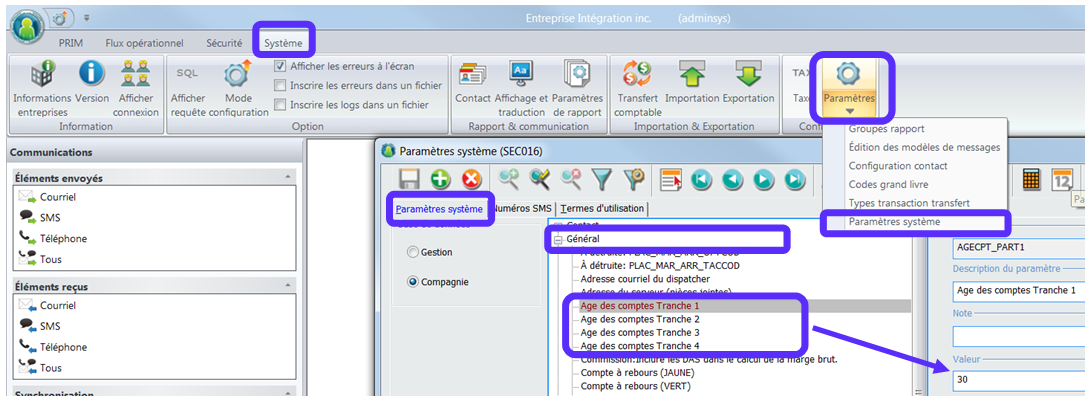Uncheck Afficher les erreurs à l'écran
1092x405 pixels.
[281, 66]
